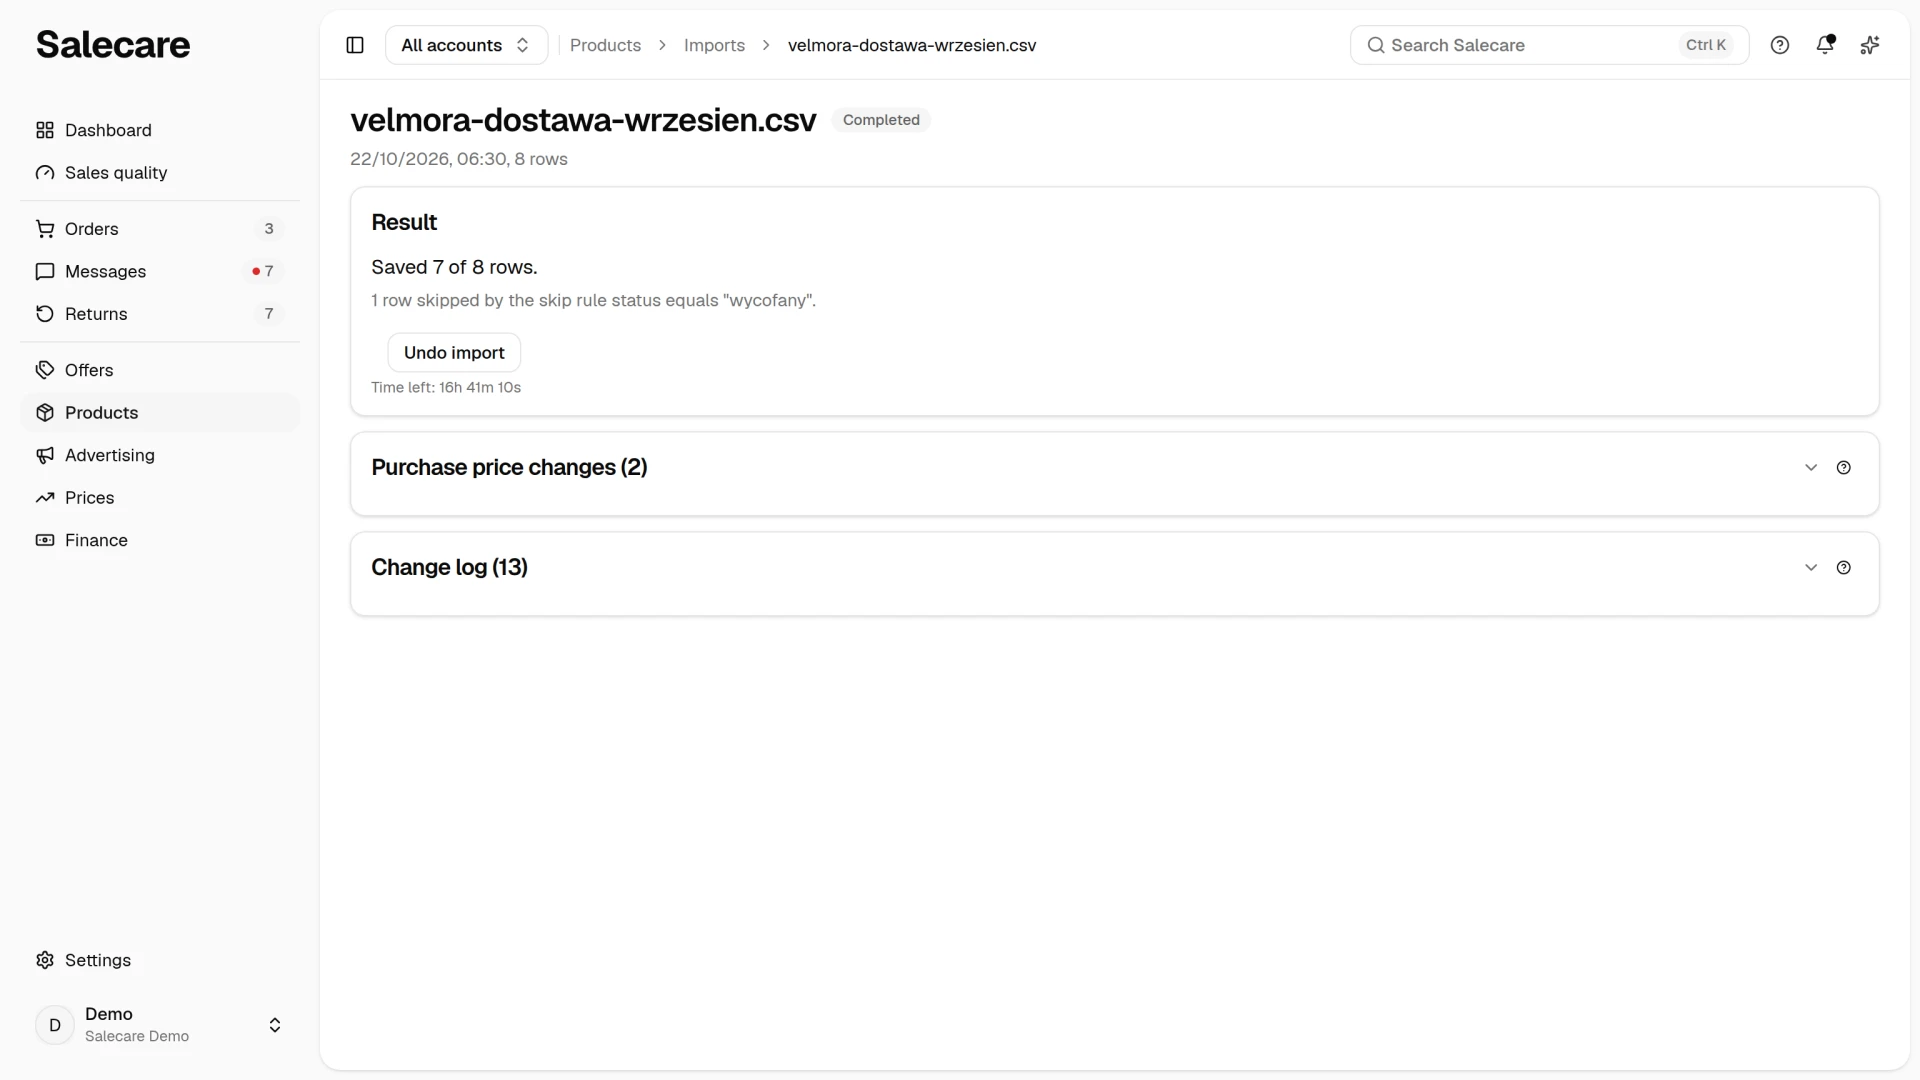
Task: Go to Products breadcrumb
Action: pos(605,45)
